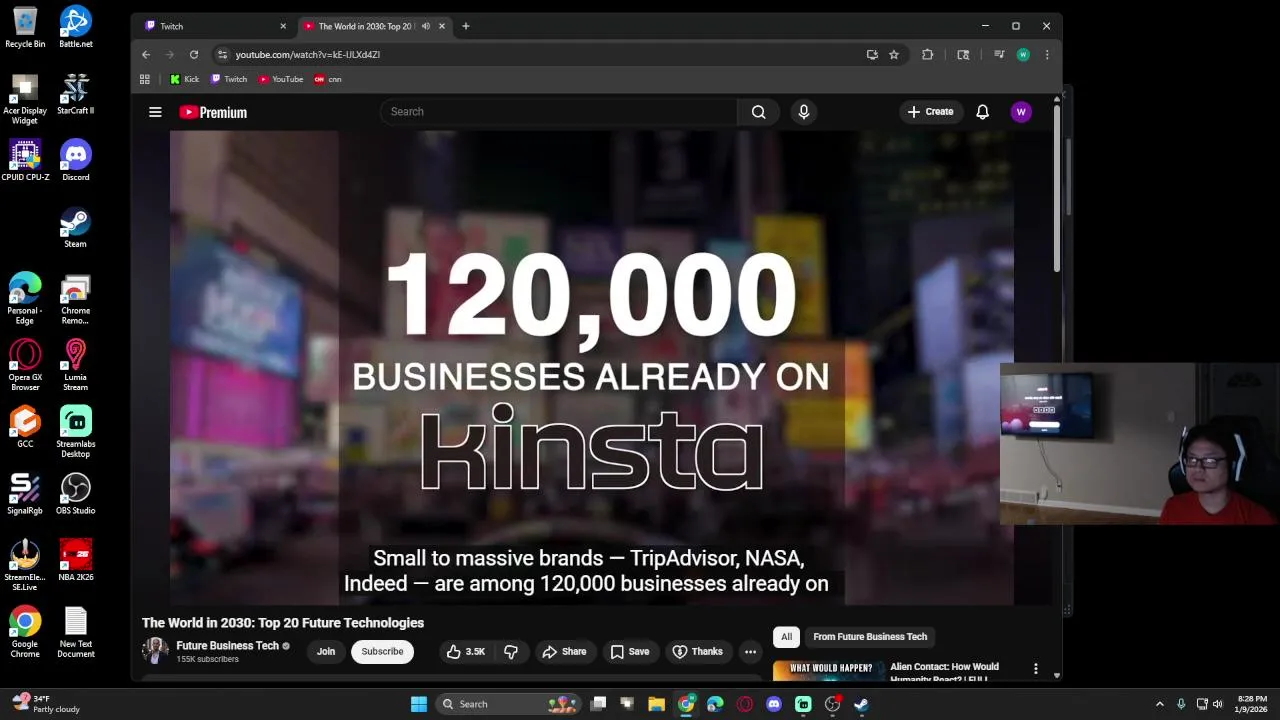Open the YouTube guide hamburger menu
The height and width of the screenshot is (720, 1280).
tap(155, 112)
